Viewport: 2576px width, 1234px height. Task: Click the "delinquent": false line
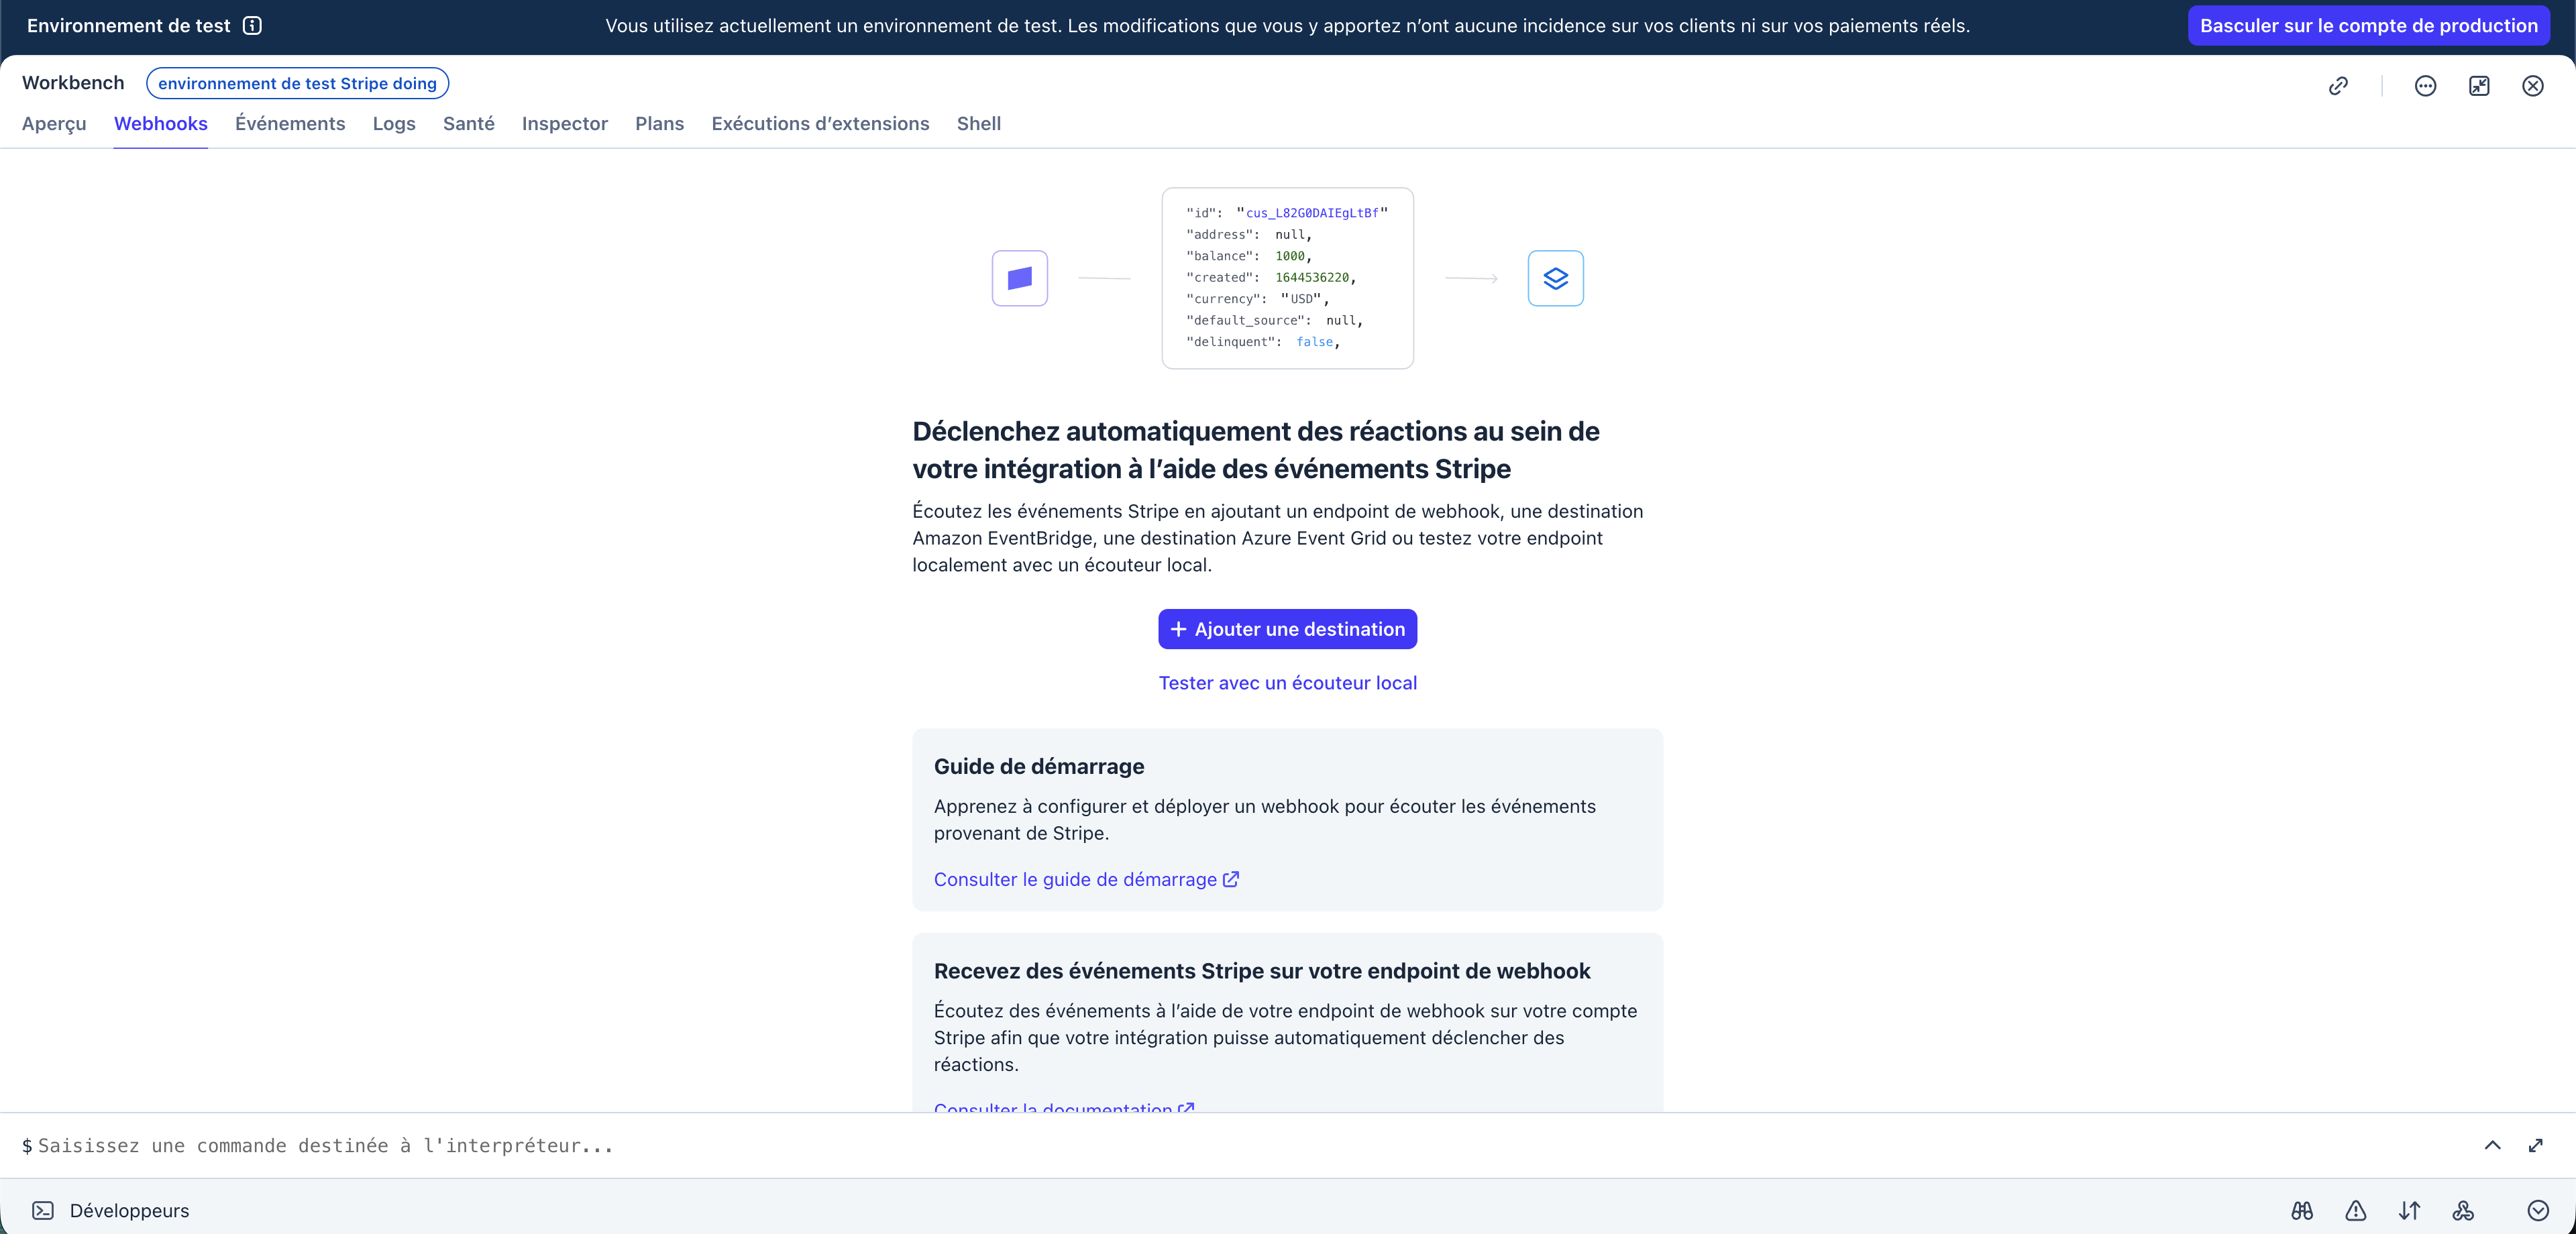pos(1263,342)
